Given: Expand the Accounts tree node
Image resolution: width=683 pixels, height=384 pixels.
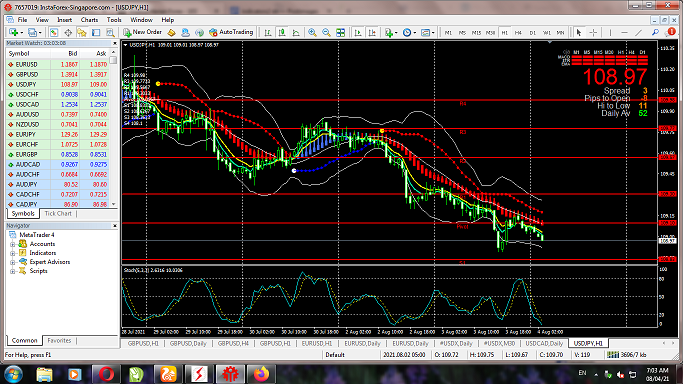Looking at the screenshot, I should coord(13,244).
